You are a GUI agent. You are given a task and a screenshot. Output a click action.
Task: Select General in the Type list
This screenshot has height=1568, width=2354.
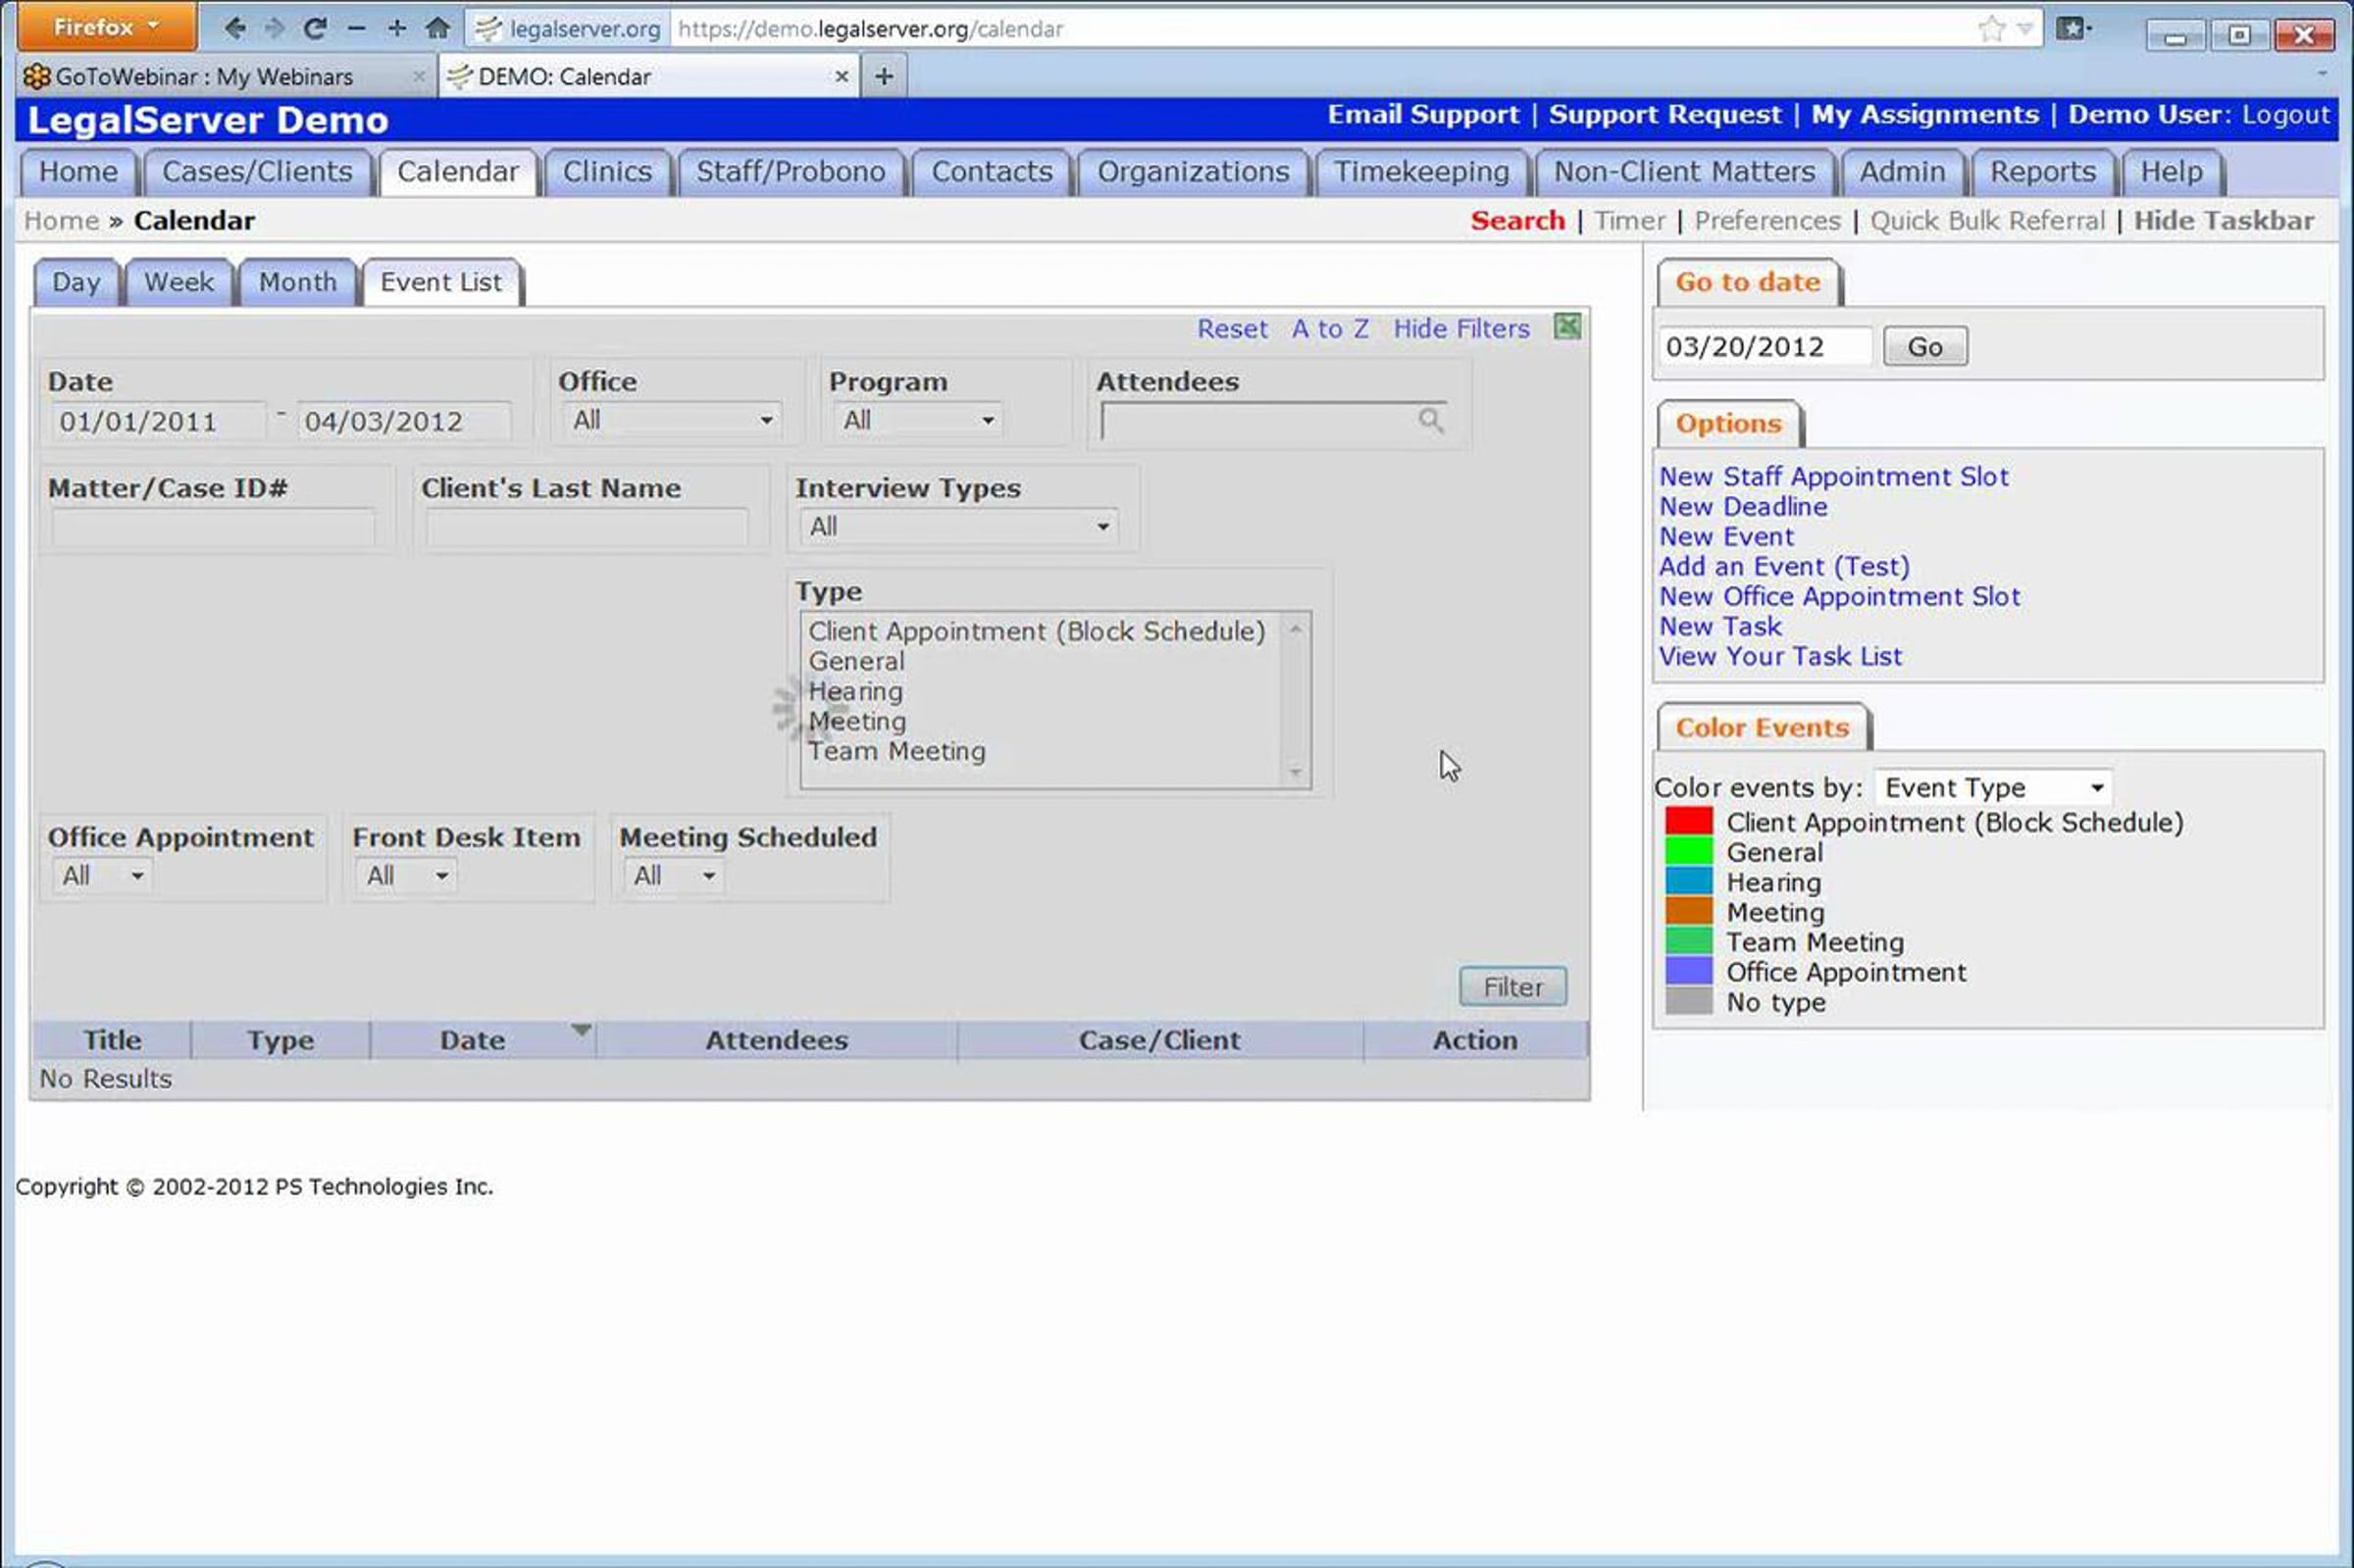[x=856, y=662]
